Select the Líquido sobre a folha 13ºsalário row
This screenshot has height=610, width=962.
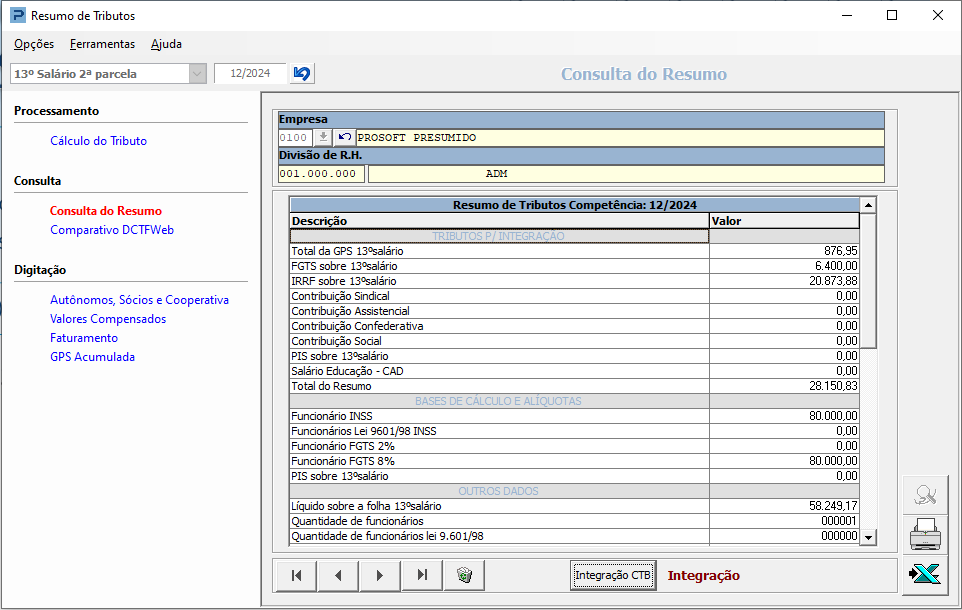coord(574,506)
